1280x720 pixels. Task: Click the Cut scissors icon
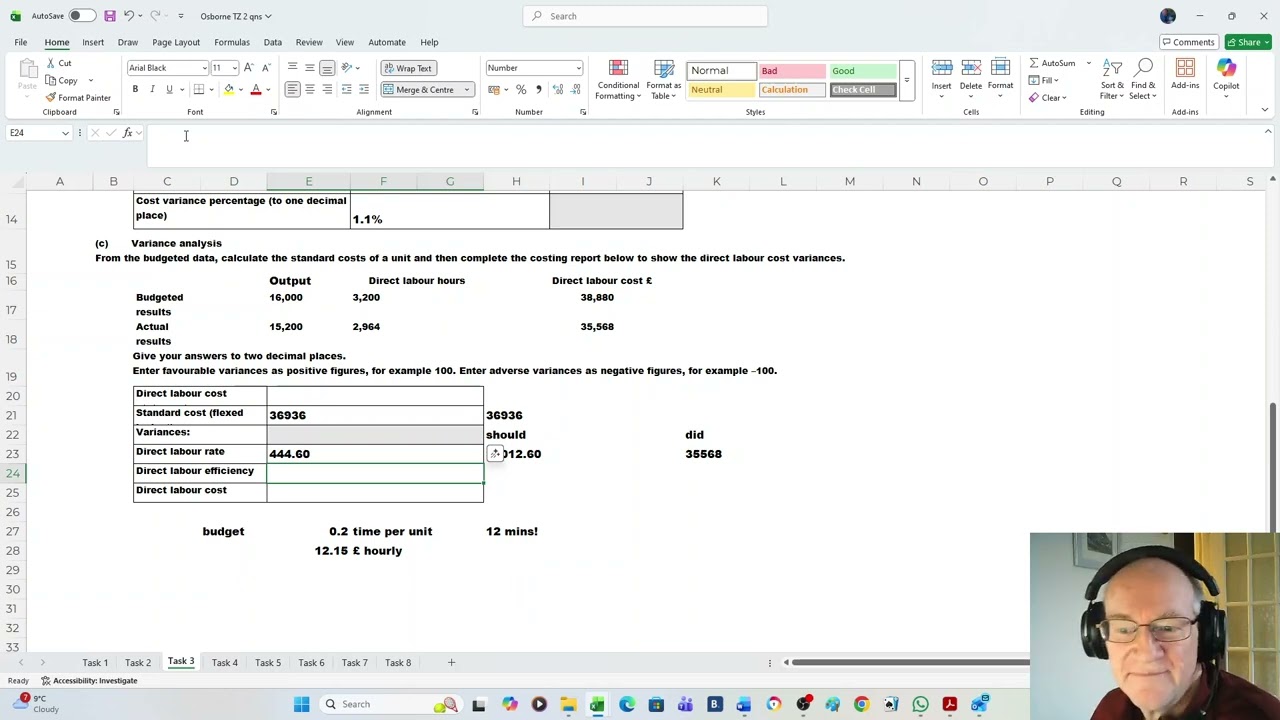(51, 63)
